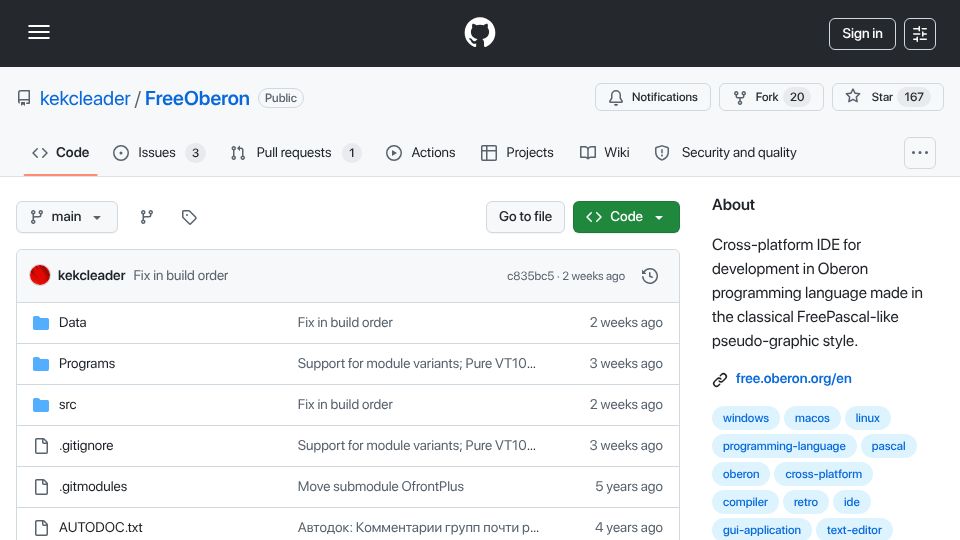The height and width of the screenshot is (540, 960).
Task: Expand the green Code dropdown
Action: point(626,217)
